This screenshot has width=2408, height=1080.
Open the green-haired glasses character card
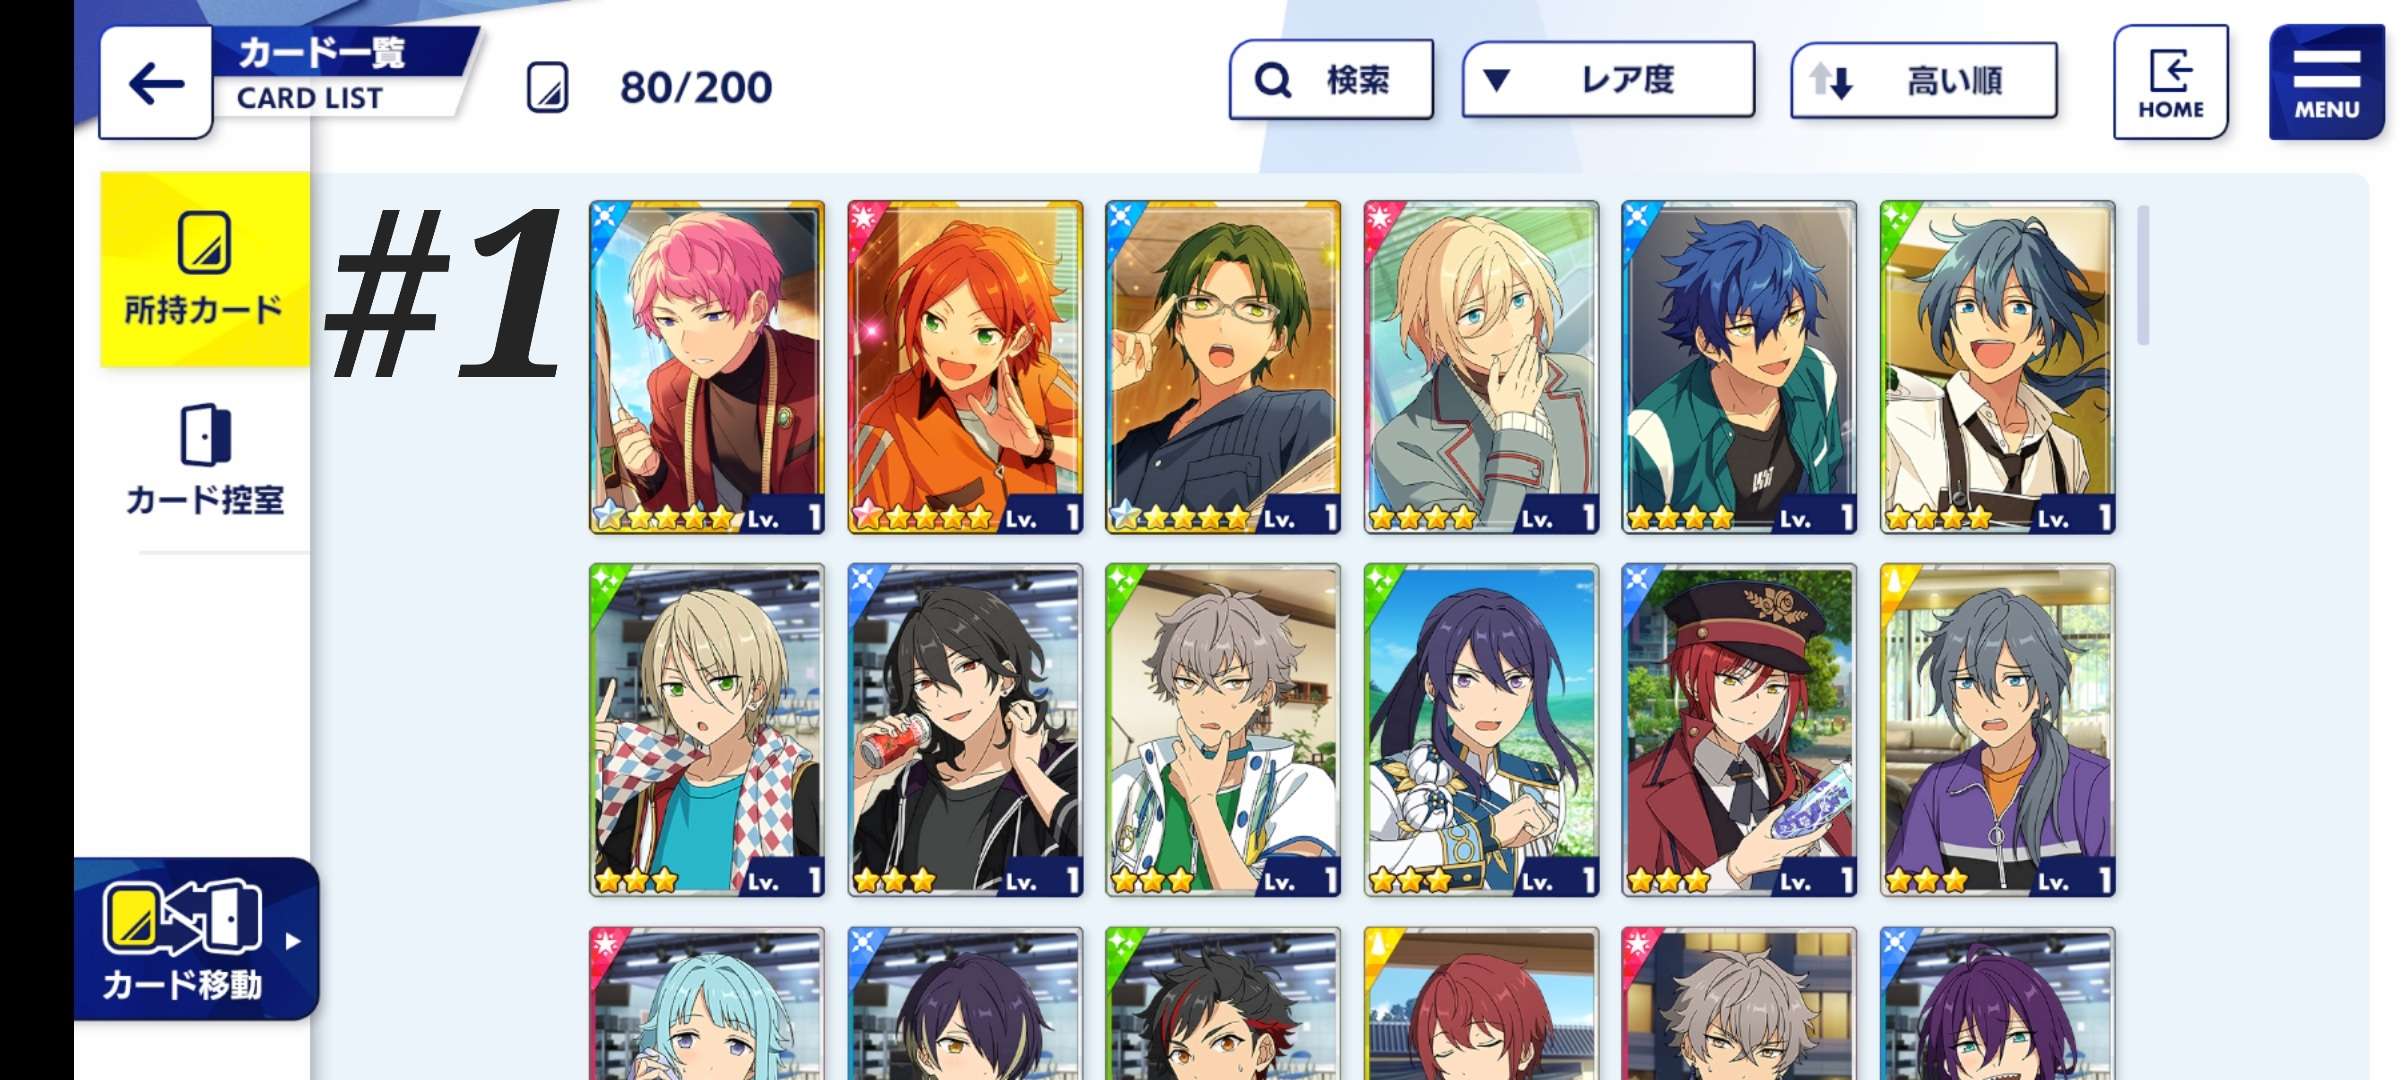coord(1223,367)
